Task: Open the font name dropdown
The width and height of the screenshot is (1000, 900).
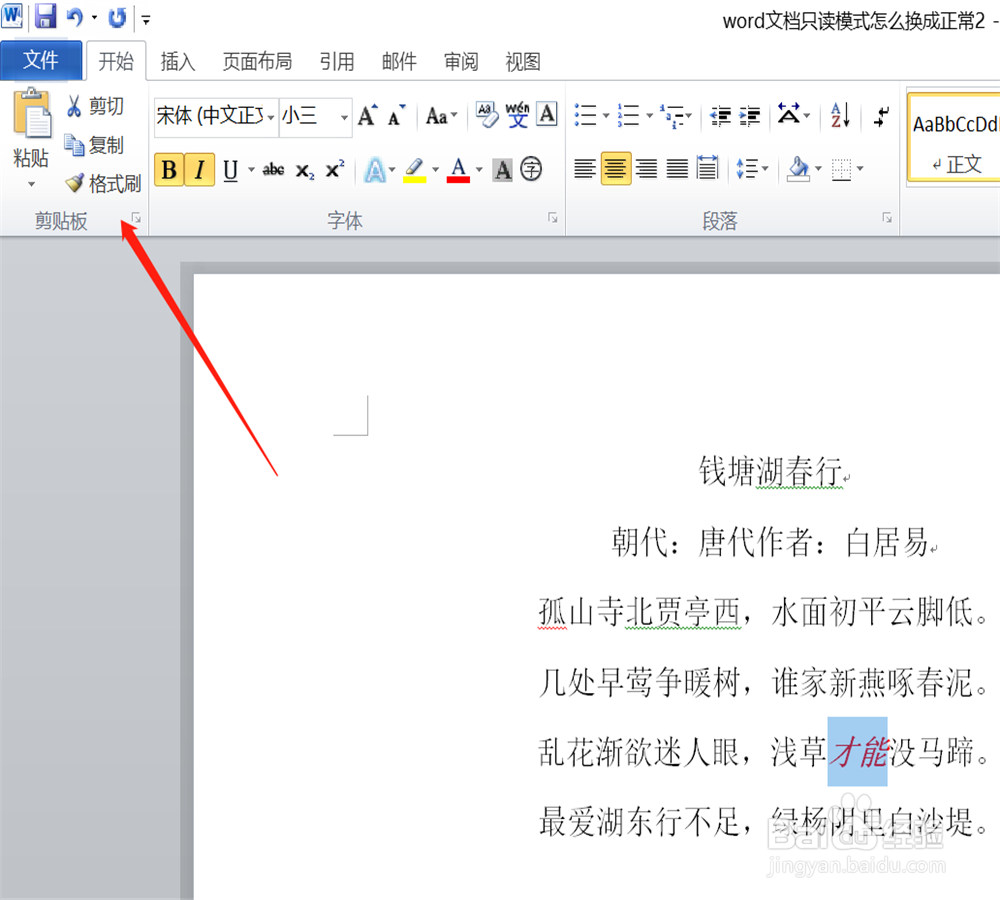Action: click(270, 117)
